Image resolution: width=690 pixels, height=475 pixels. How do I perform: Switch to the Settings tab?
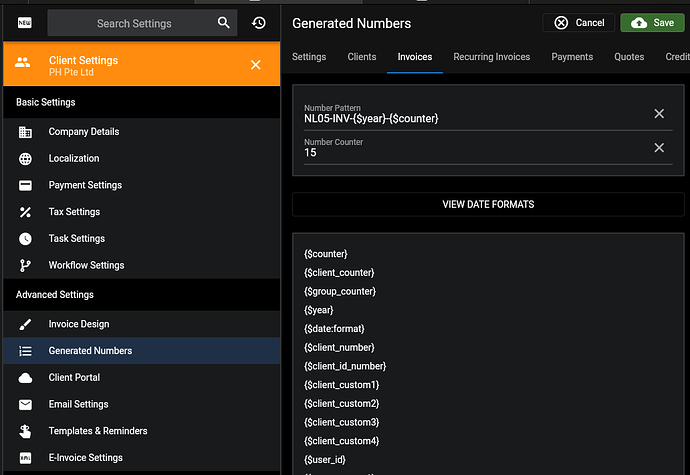tap(309, 57)
